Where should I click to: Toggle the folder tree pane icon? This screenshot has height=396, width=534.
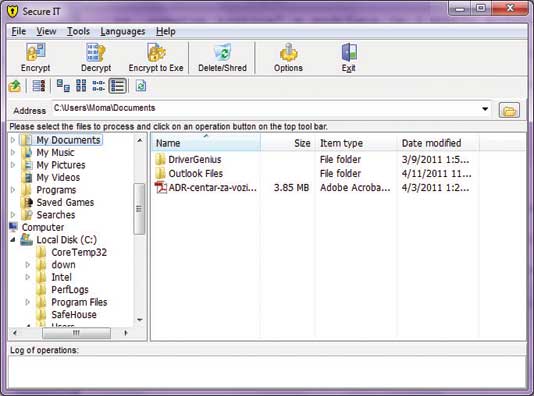[38, 86]
